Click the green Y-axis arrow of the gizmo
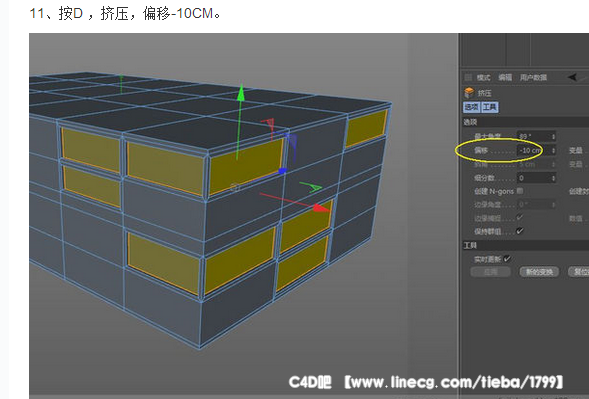This screenshot has height=399, width=589. tap(240, 93)
